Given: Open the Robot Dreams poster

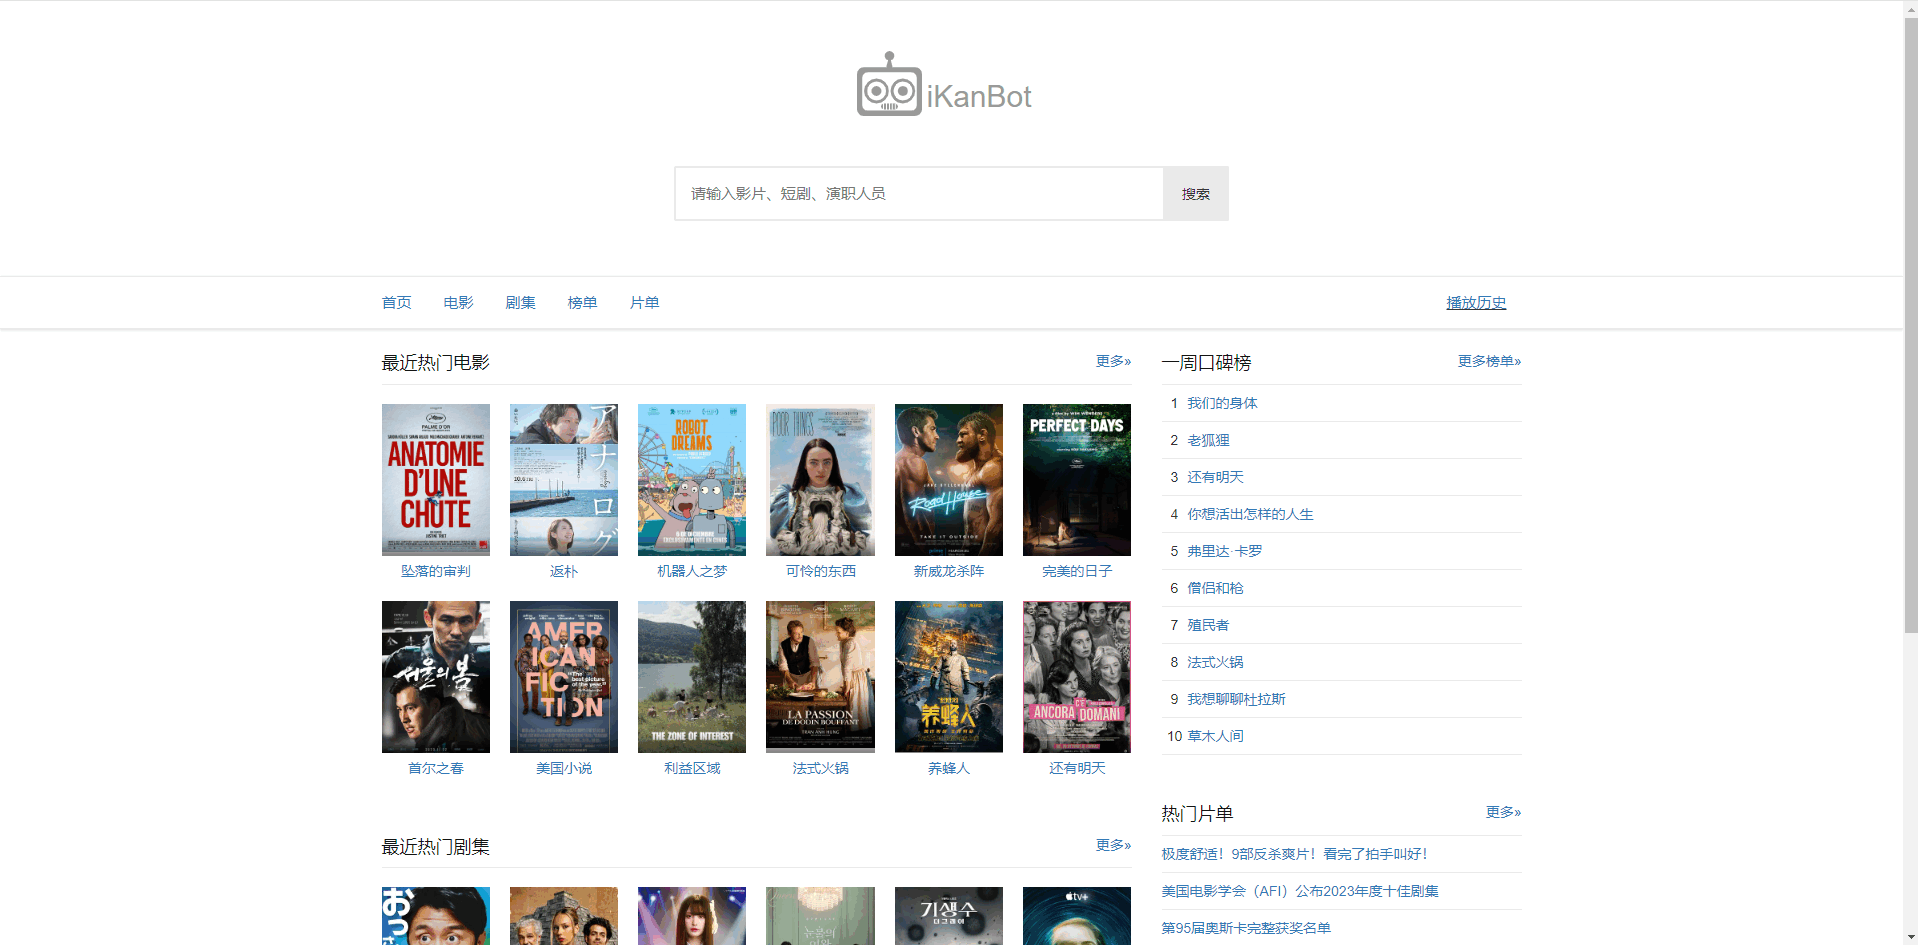Looking at the screenshot, I should (x=692, y=480).
